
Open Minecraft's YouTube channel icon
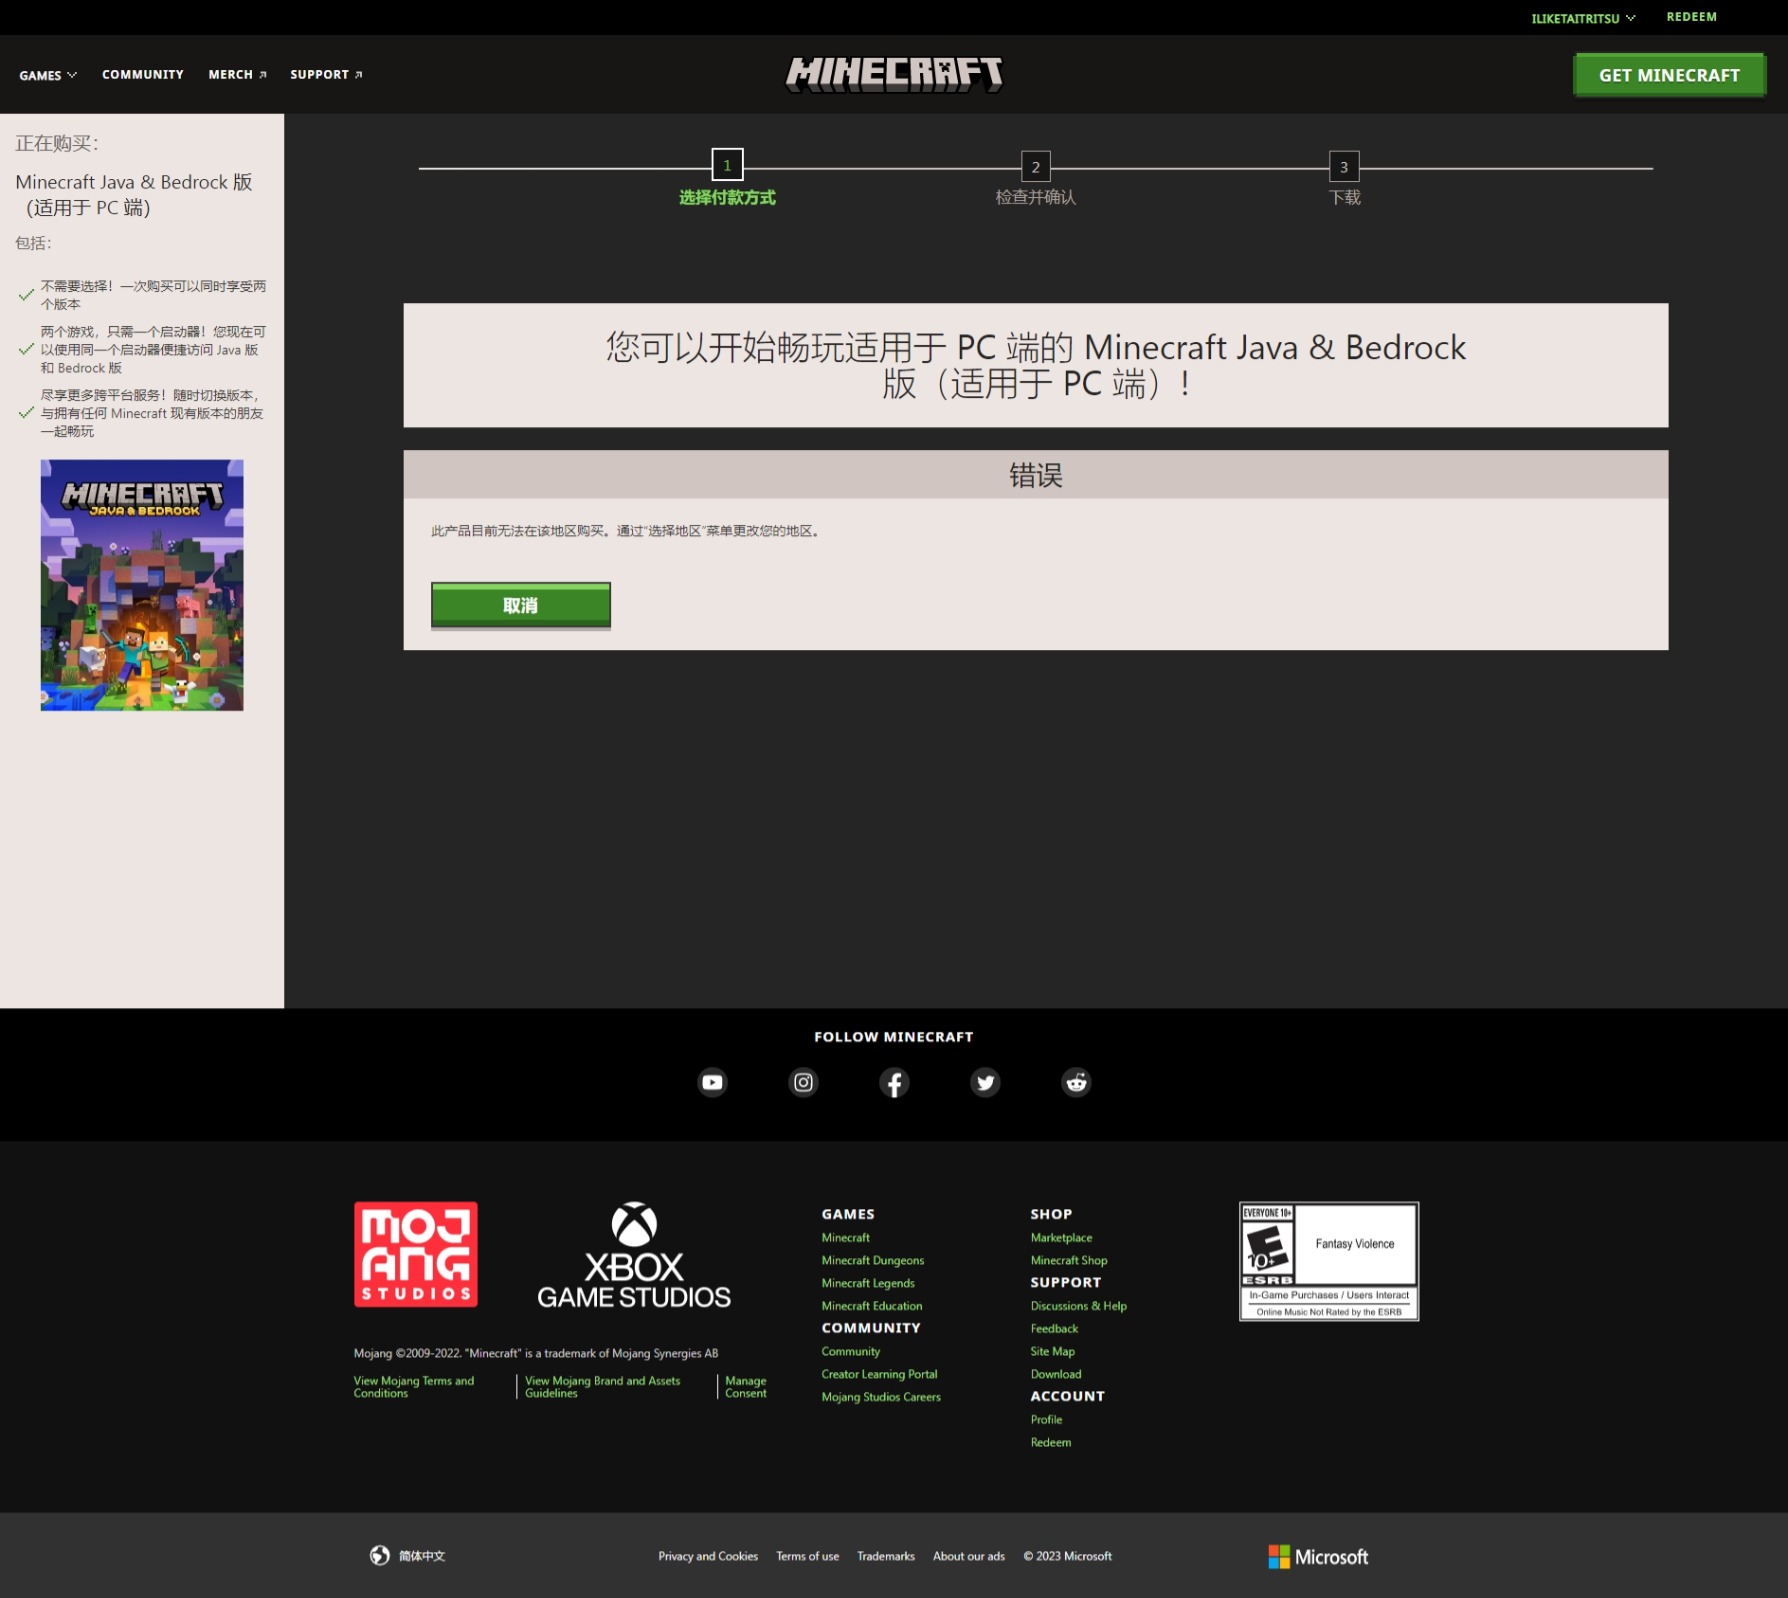click(712, 1082)
